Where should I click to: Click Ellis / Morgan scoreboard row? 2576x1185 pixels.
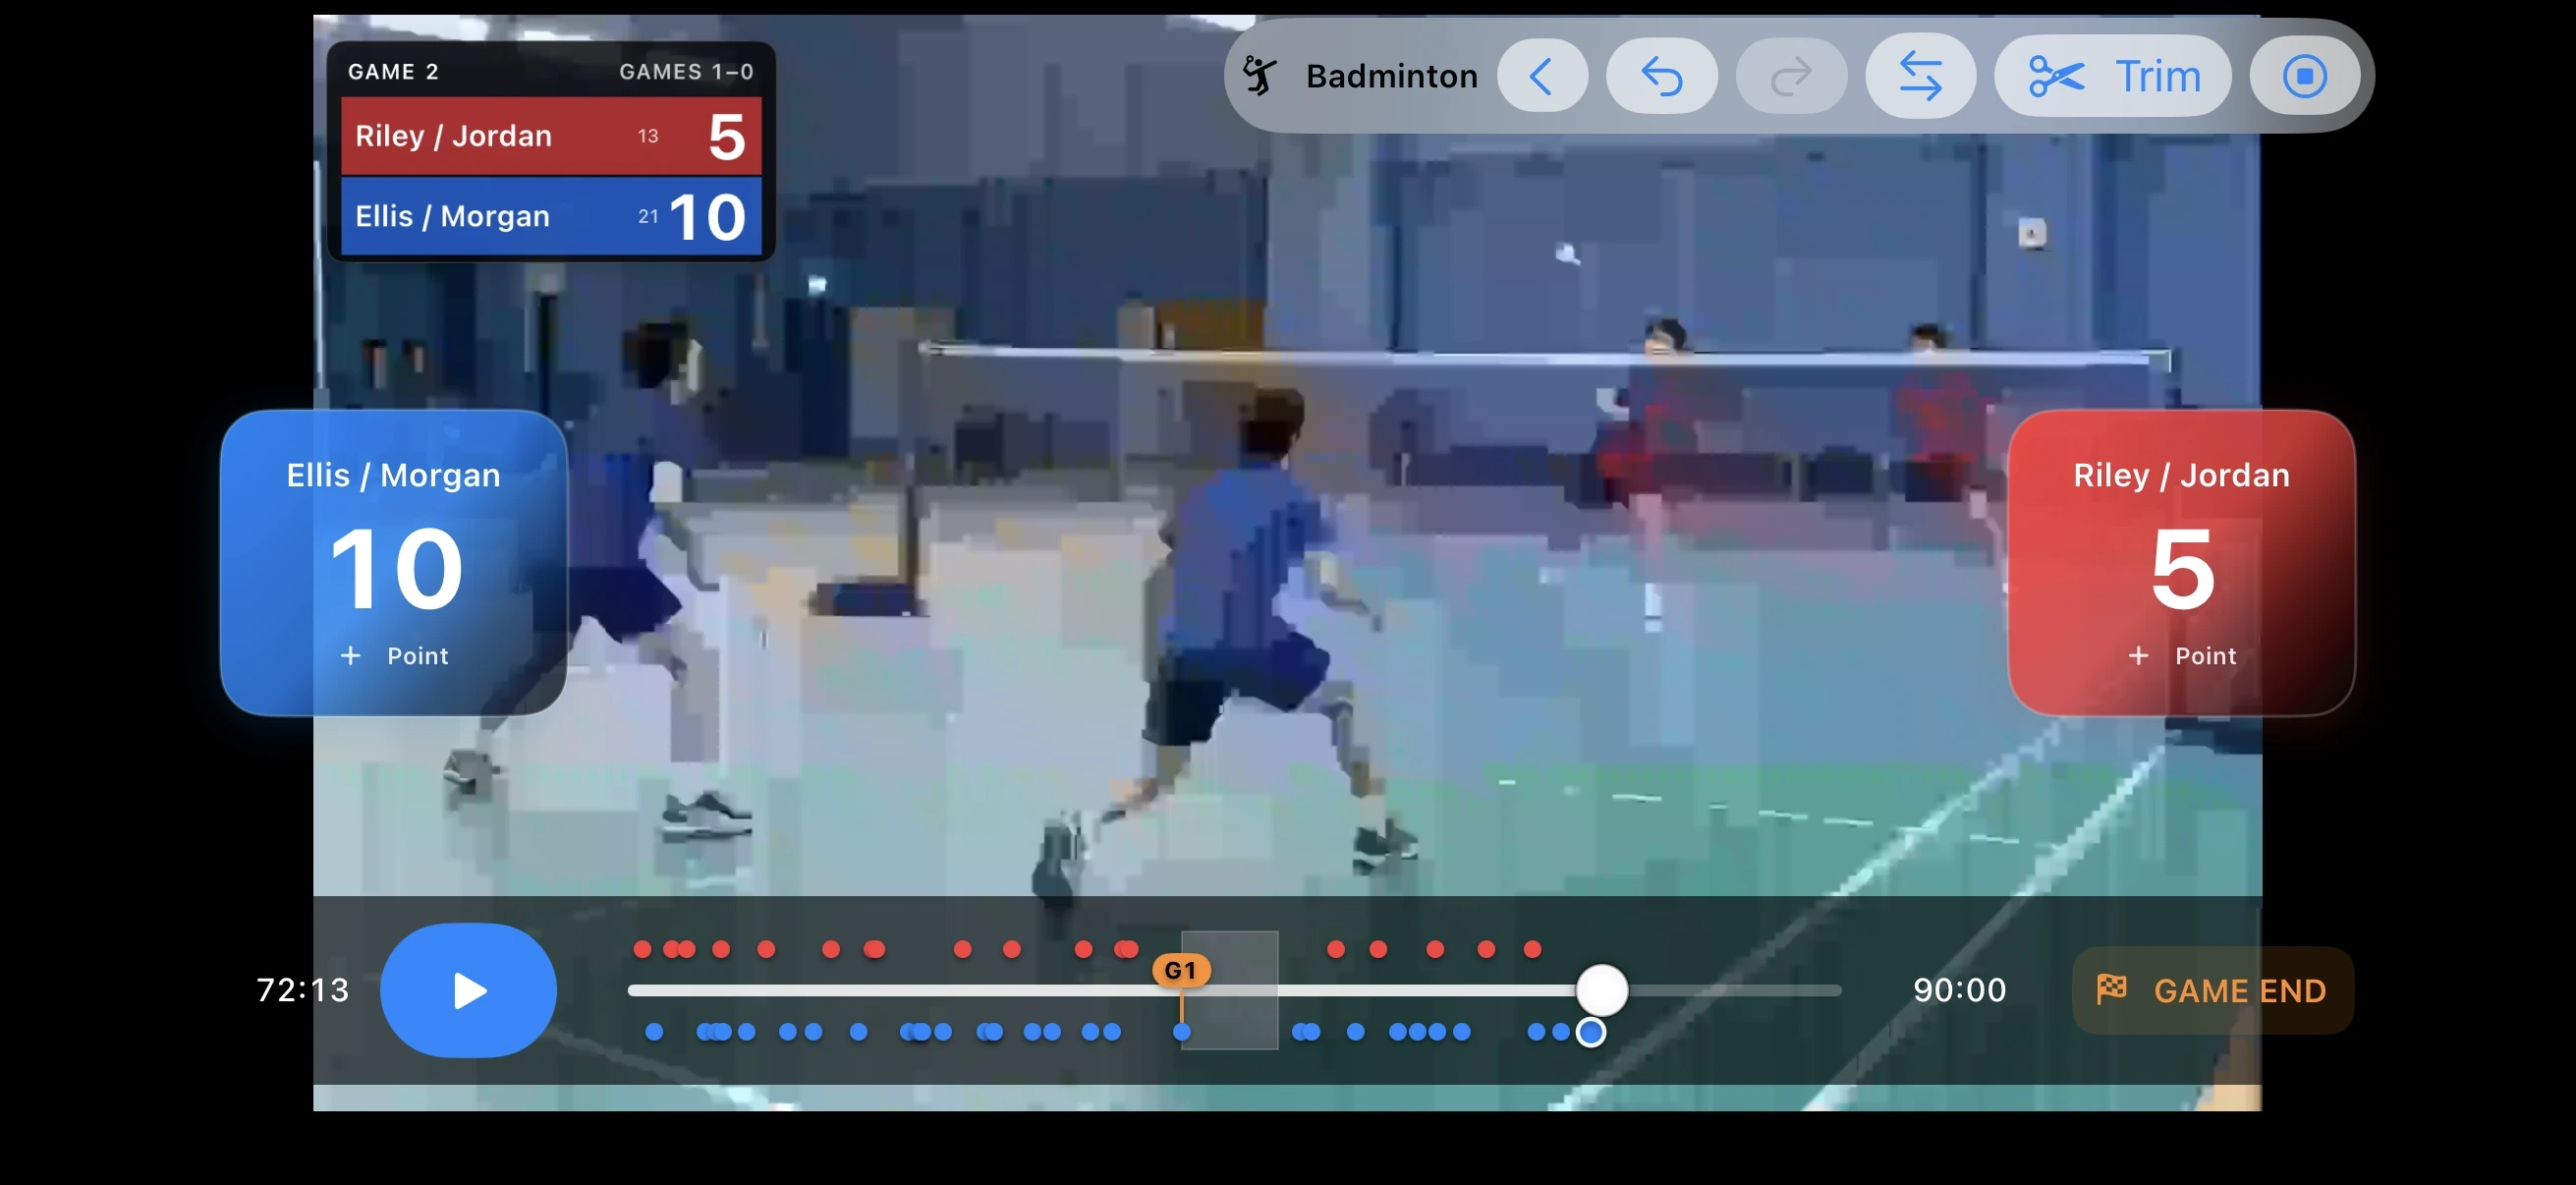[x=551, y=216]
